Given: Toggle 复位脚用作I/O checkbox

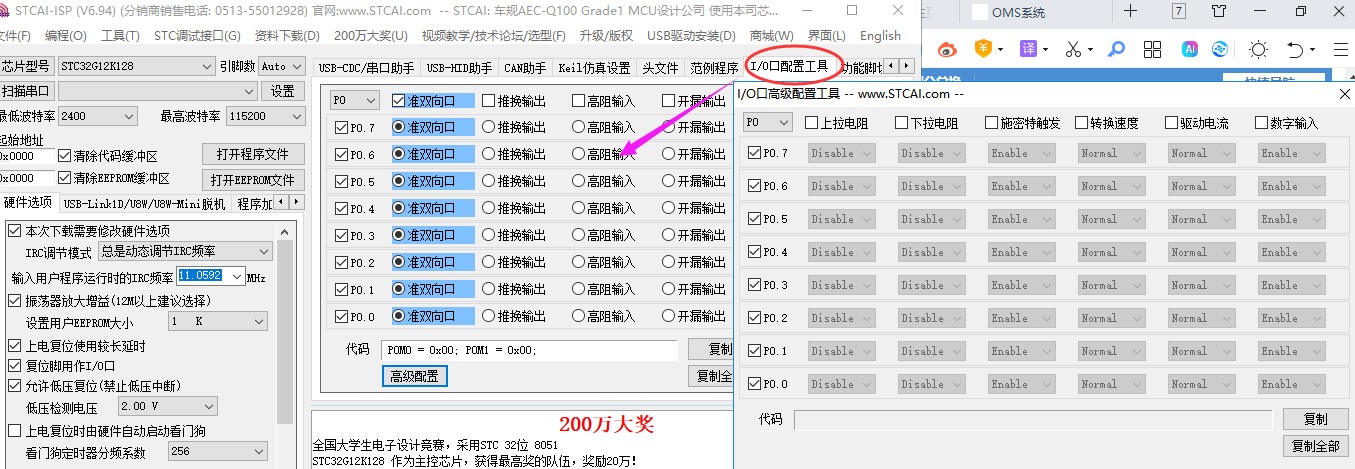Looking at the screenshot, I should click(15, 365).
